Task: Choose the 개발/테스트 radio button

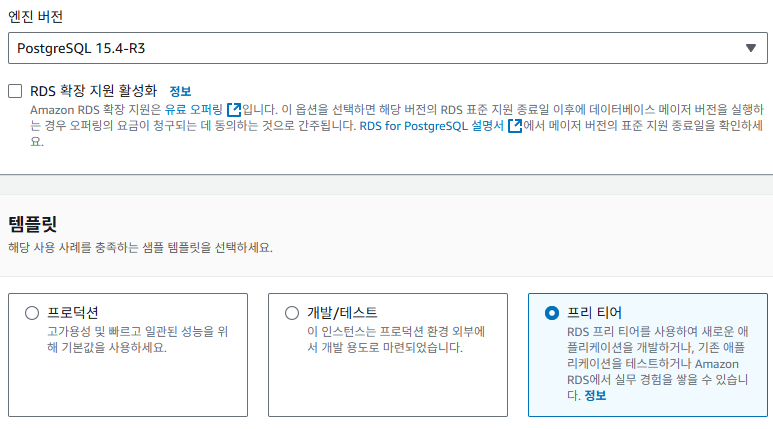Action: 292,313
